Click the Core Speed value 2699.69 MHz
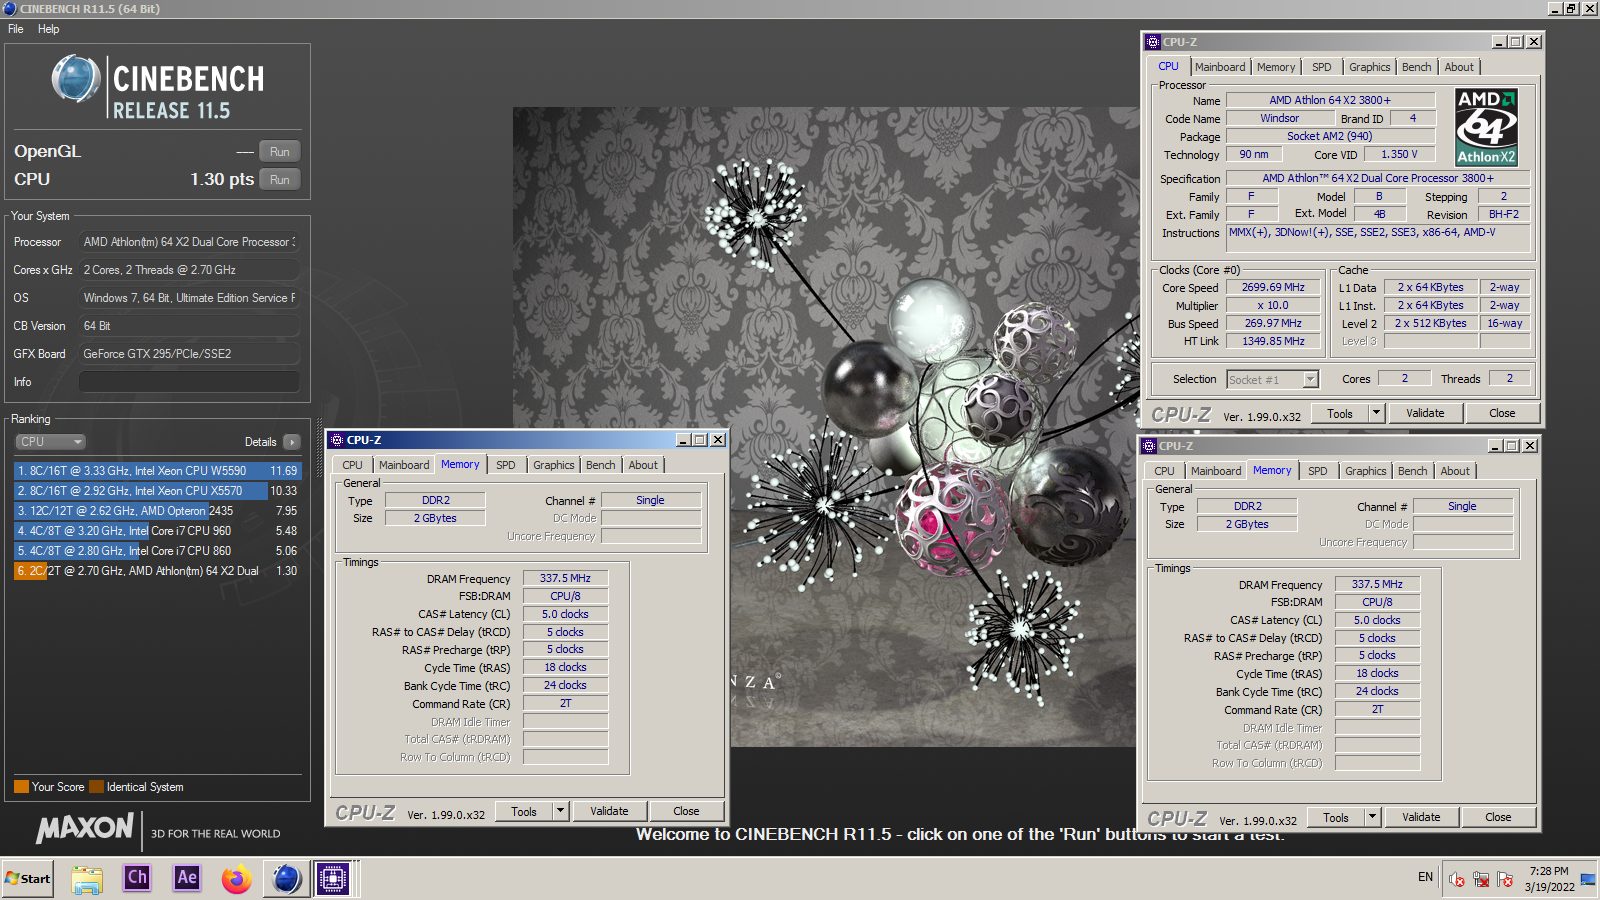Viewport: 1600px width, 900px height. coord(1273,287)
